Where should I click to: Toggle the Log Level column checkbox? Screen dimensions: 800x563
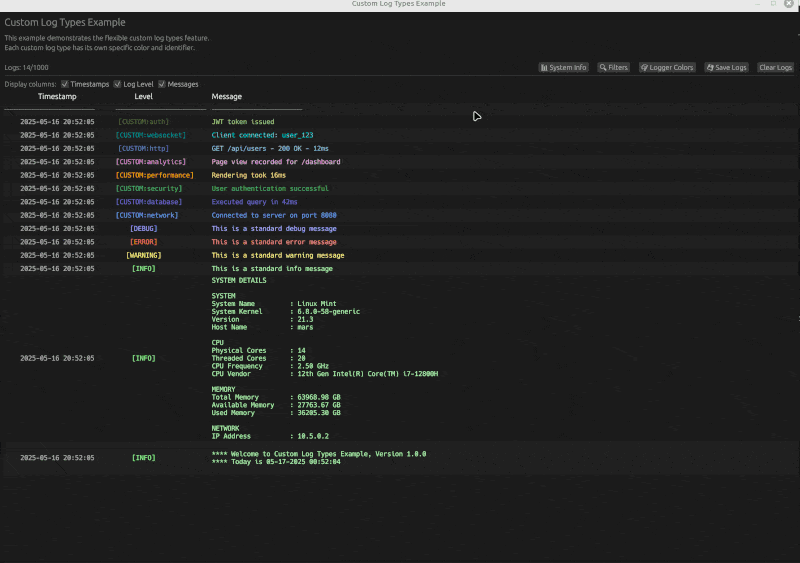click(x=117, y=85)
